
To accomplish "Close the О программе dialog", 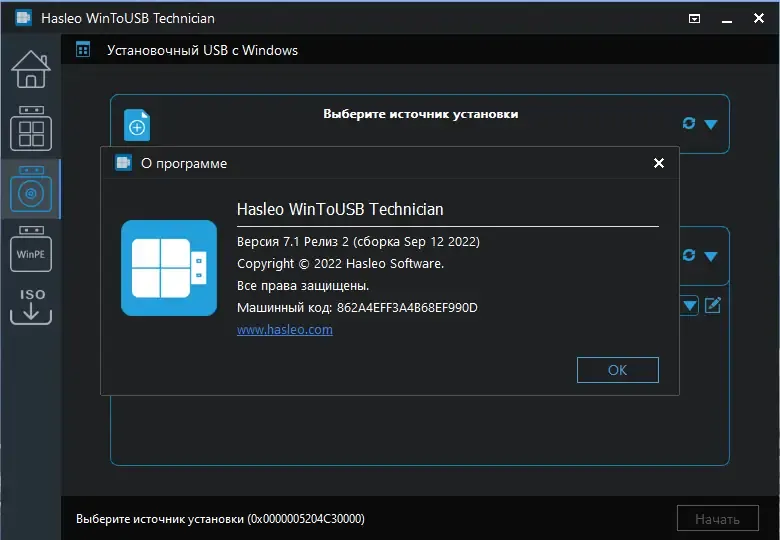I will [659, 163].
